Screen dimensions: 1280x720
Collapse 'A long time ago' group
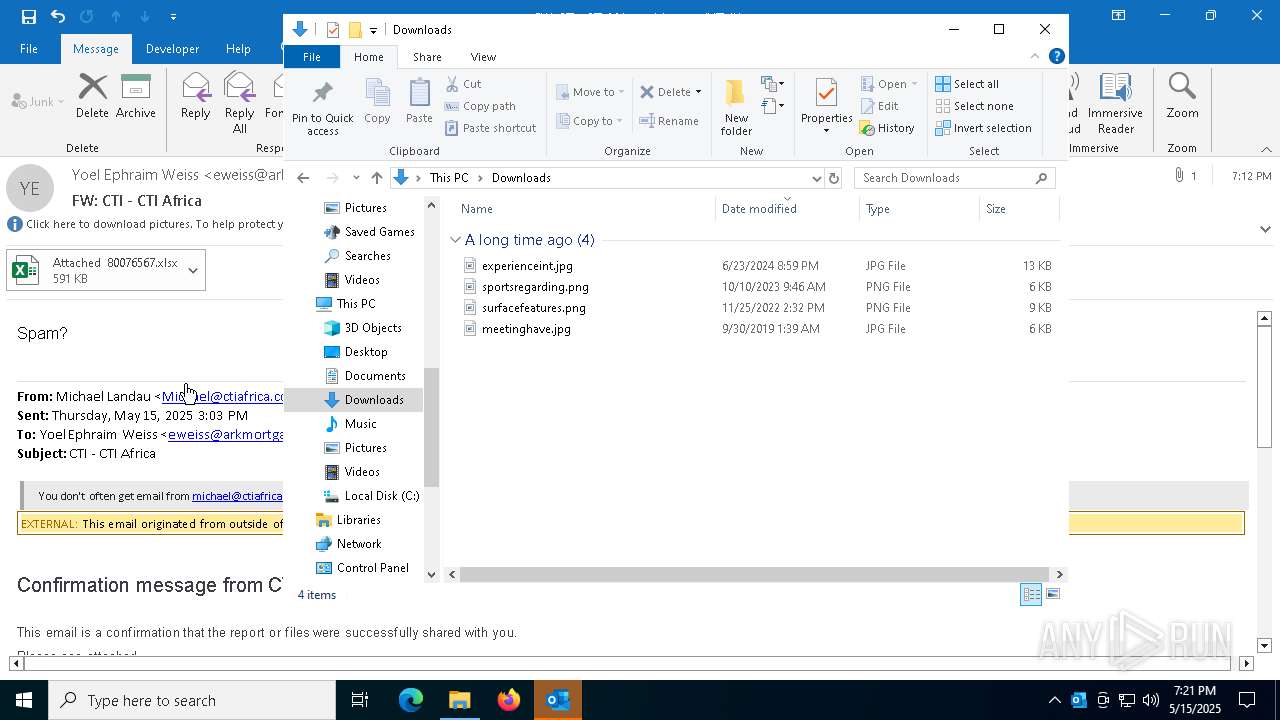point(455,240)
